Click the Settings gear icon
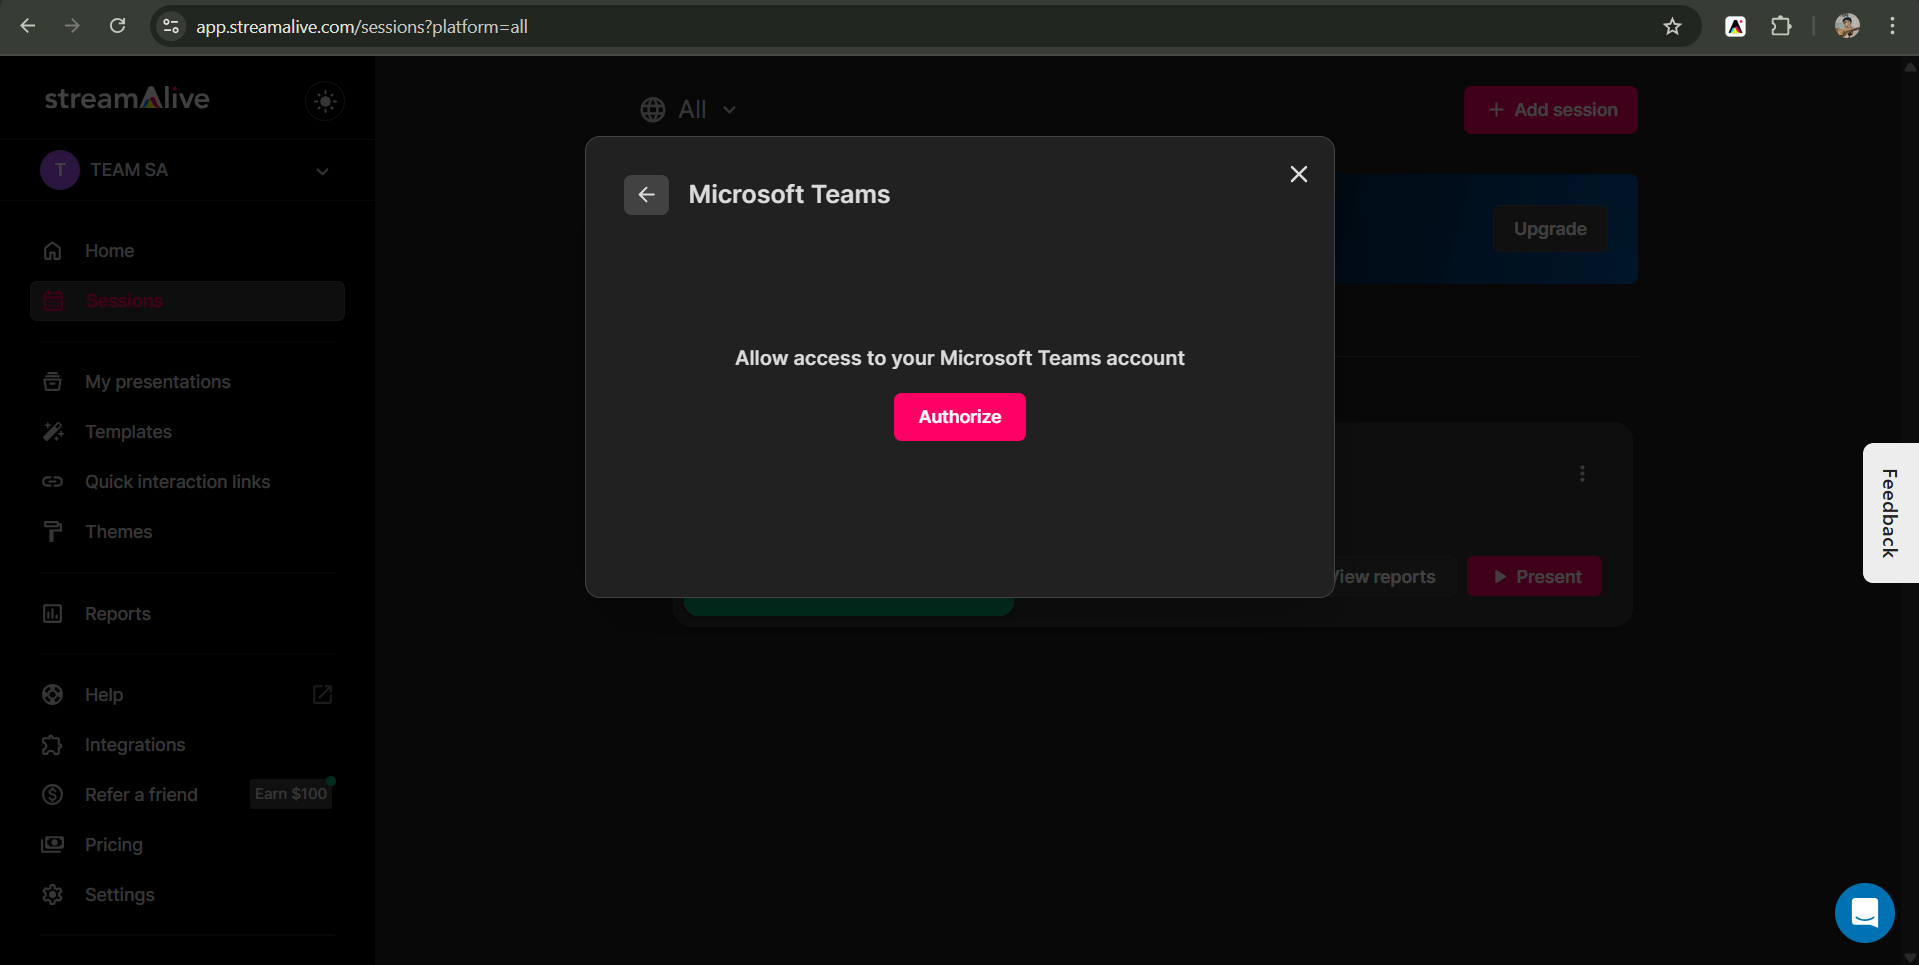Viewport: 1919px width, 965px height. pos(53,895)
